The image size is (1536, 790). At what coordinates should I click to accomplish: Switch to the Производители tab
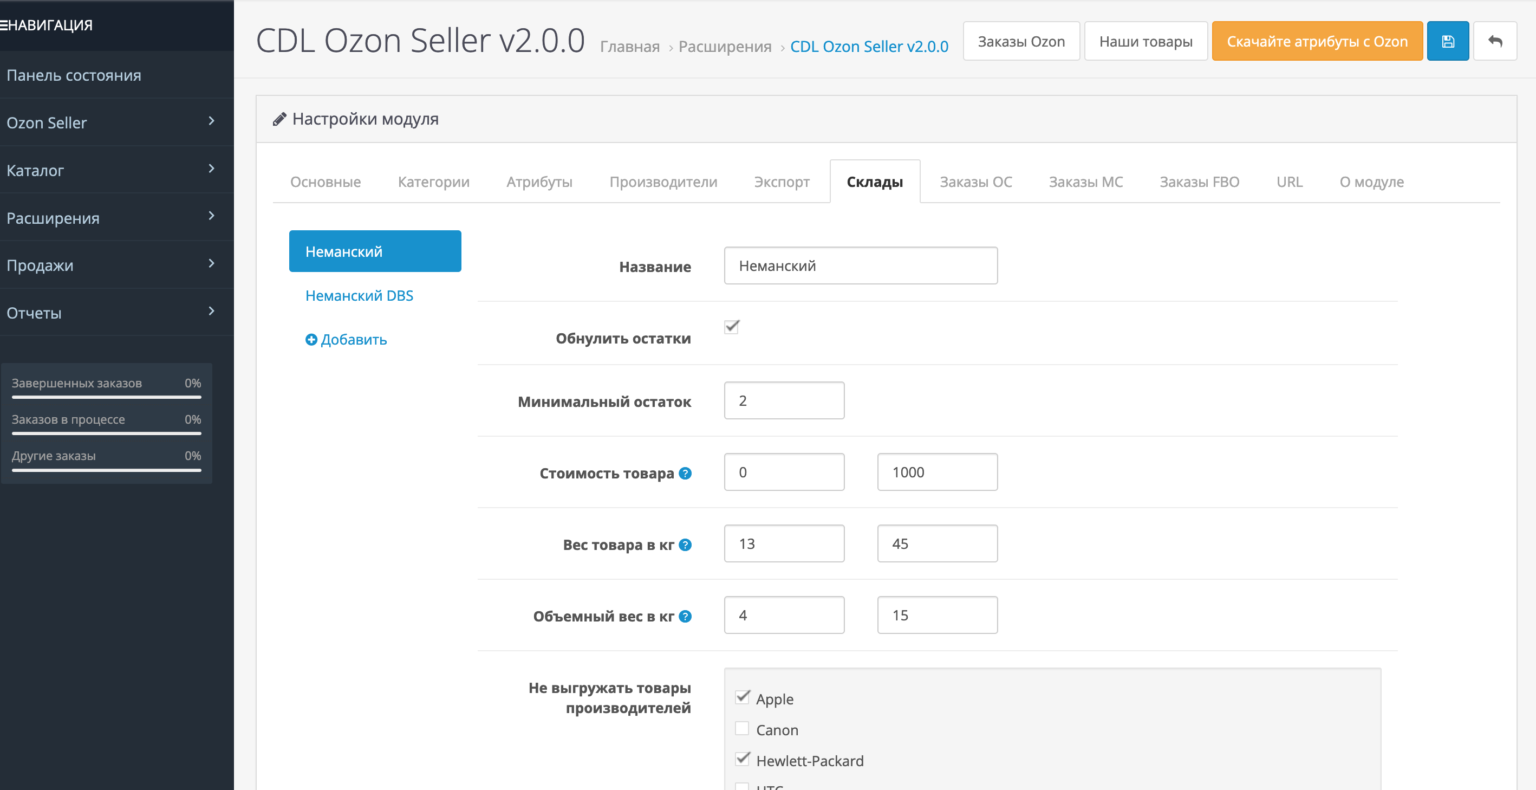(664, 182)
